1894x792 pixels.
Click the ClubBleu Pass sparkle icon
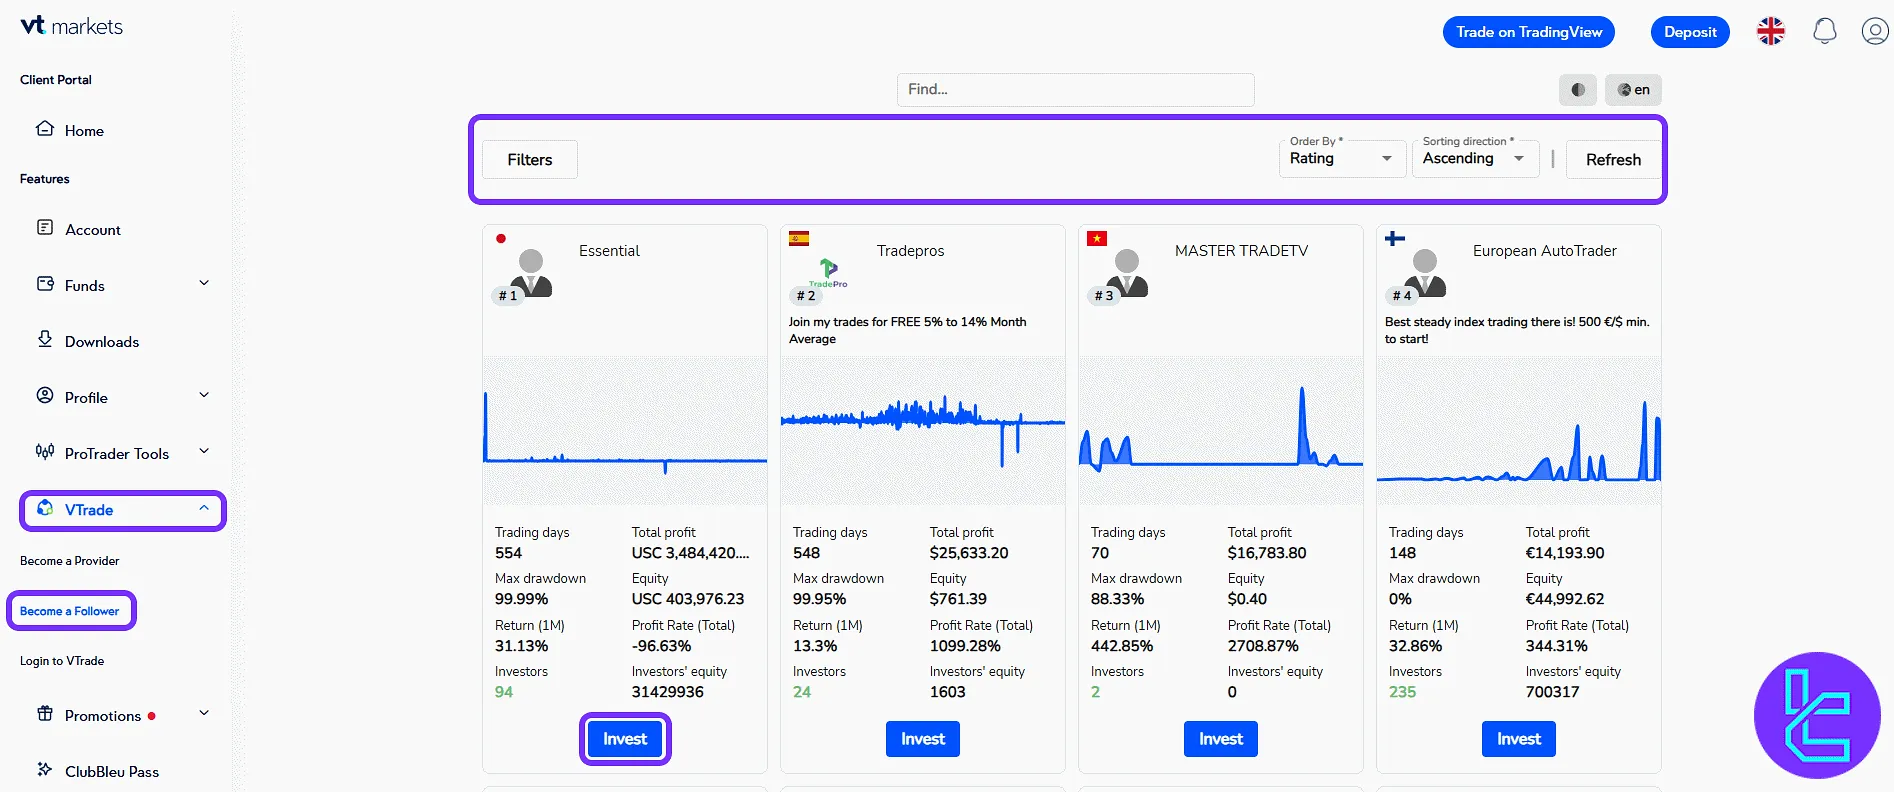pos(45,770)
